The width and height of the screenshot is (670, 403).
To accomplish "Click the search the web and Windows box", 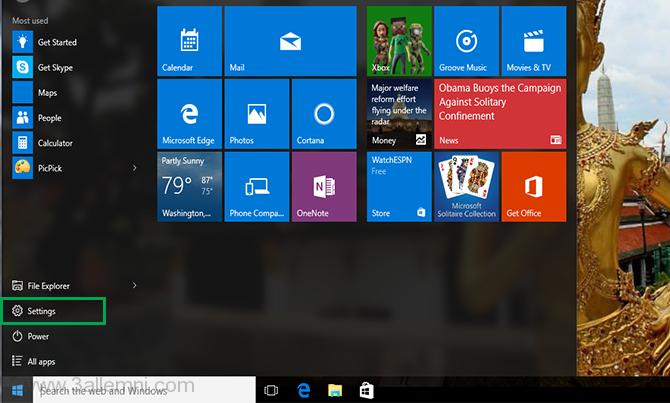I will [145, 390].
